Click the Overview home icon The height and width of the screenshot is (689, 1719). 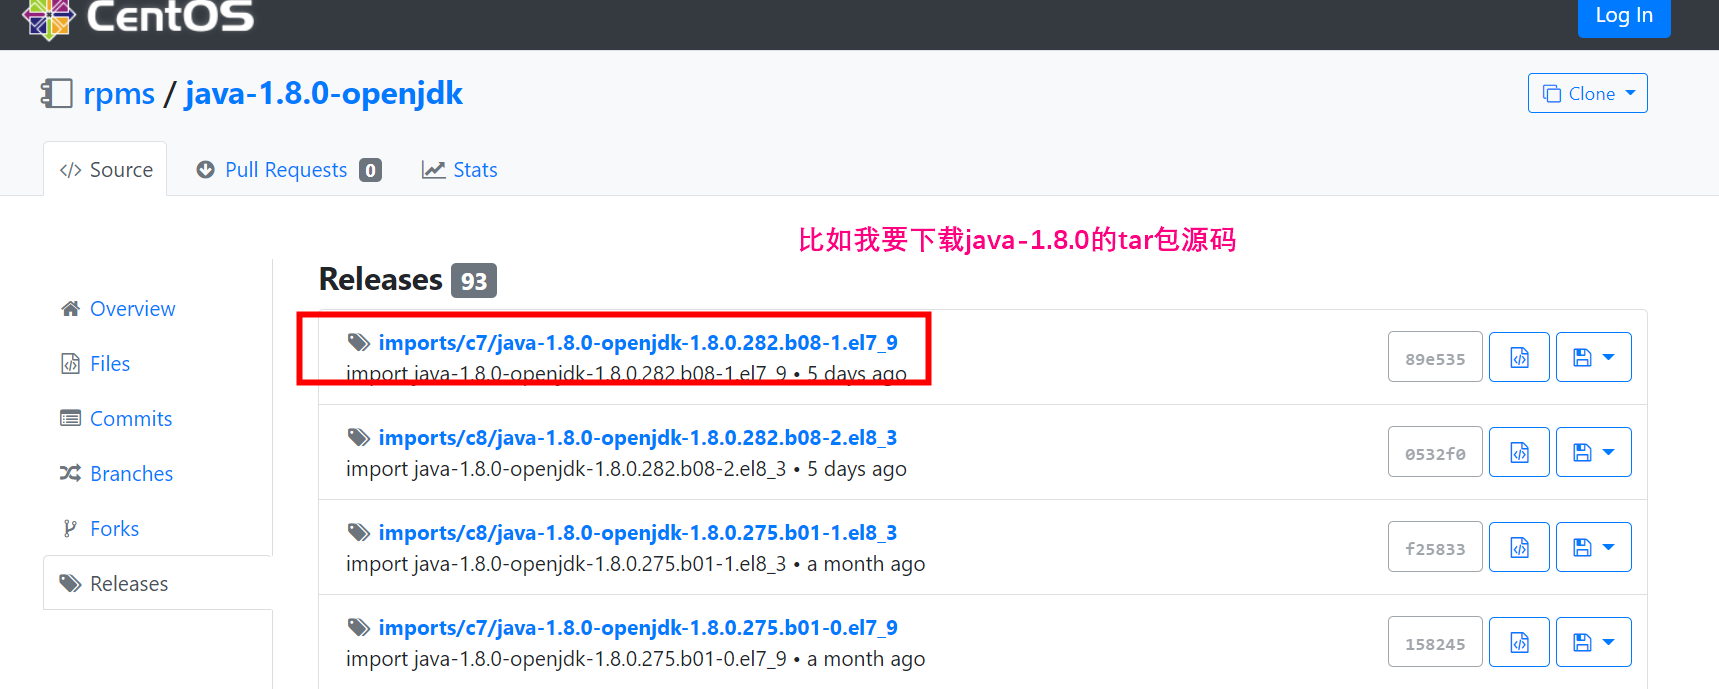tap(70, 309)
